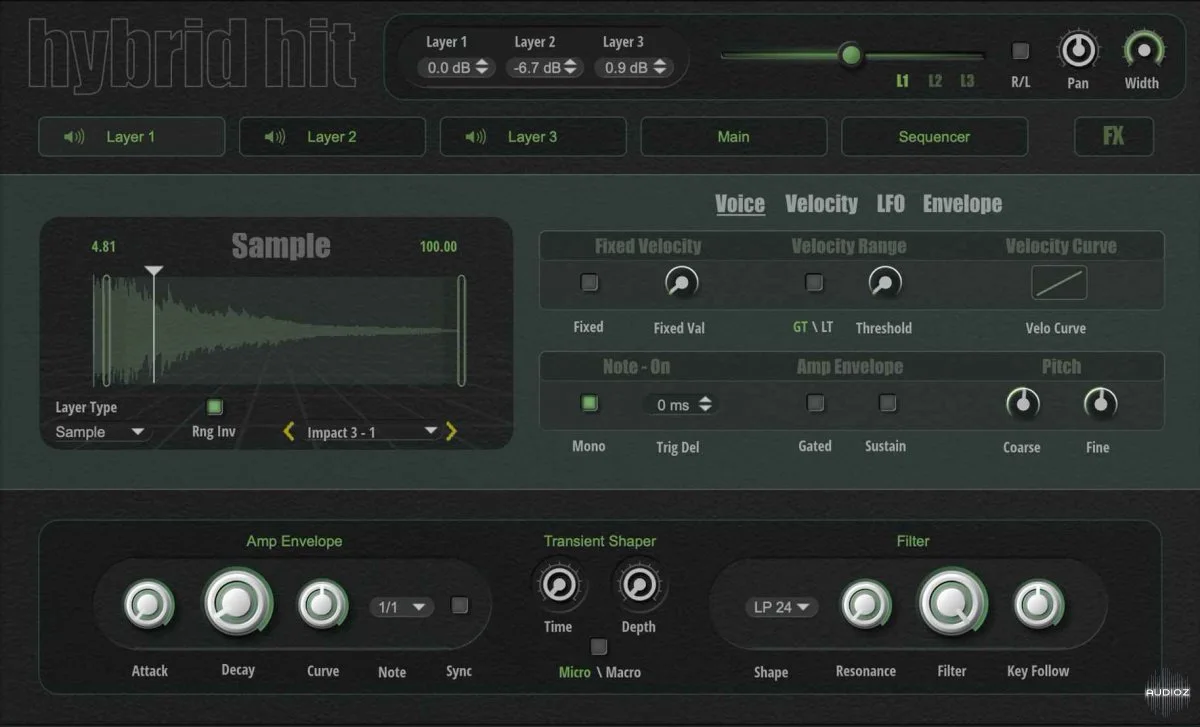
Task: Open the Sequencer tab
Action: click(x=934, y=137)
